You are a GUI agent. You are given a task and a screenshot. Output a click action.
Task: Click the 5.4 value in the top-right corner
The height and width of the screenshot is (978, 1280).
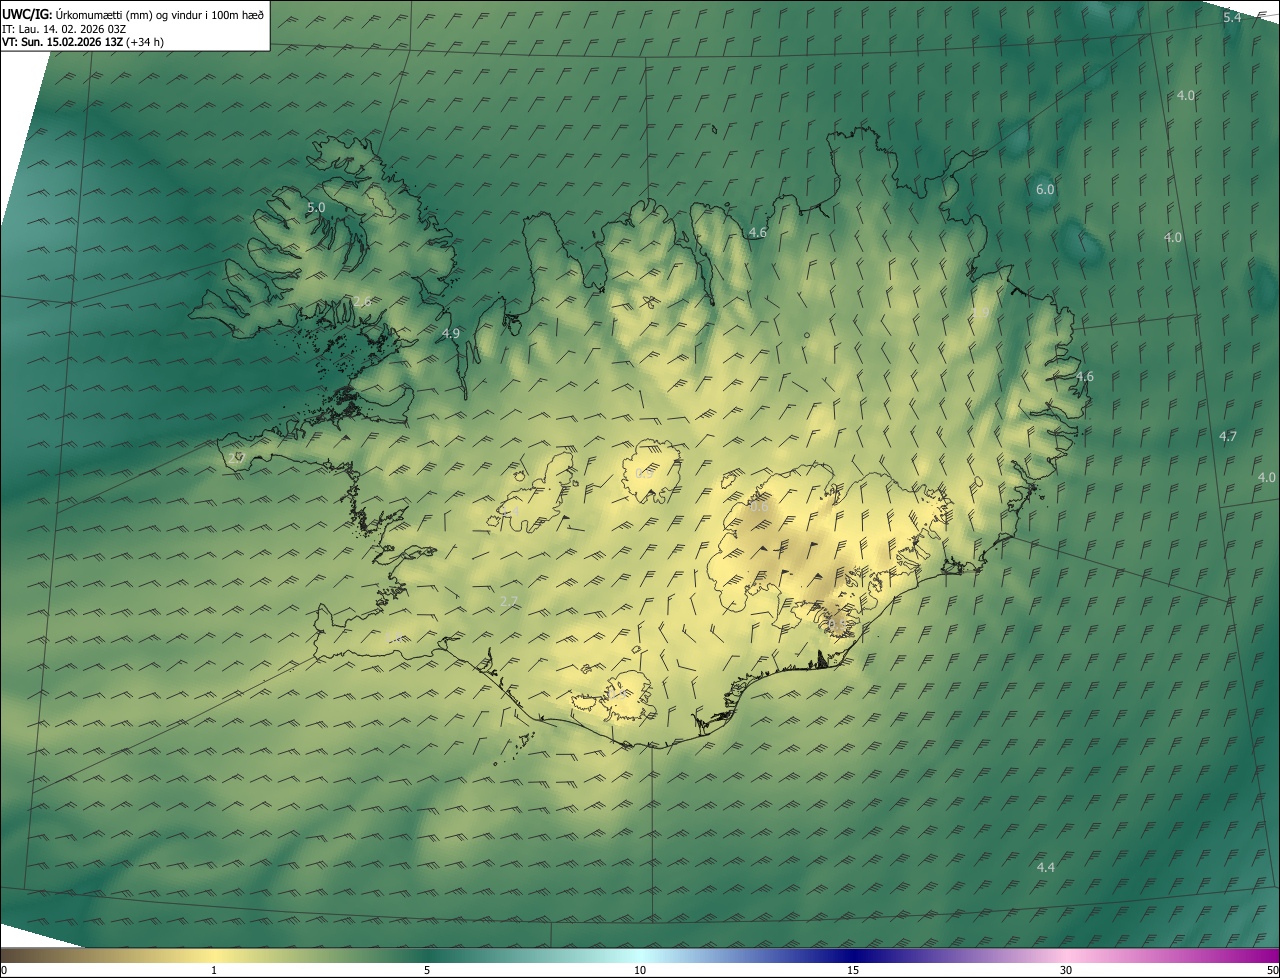tap(1232, 18)
